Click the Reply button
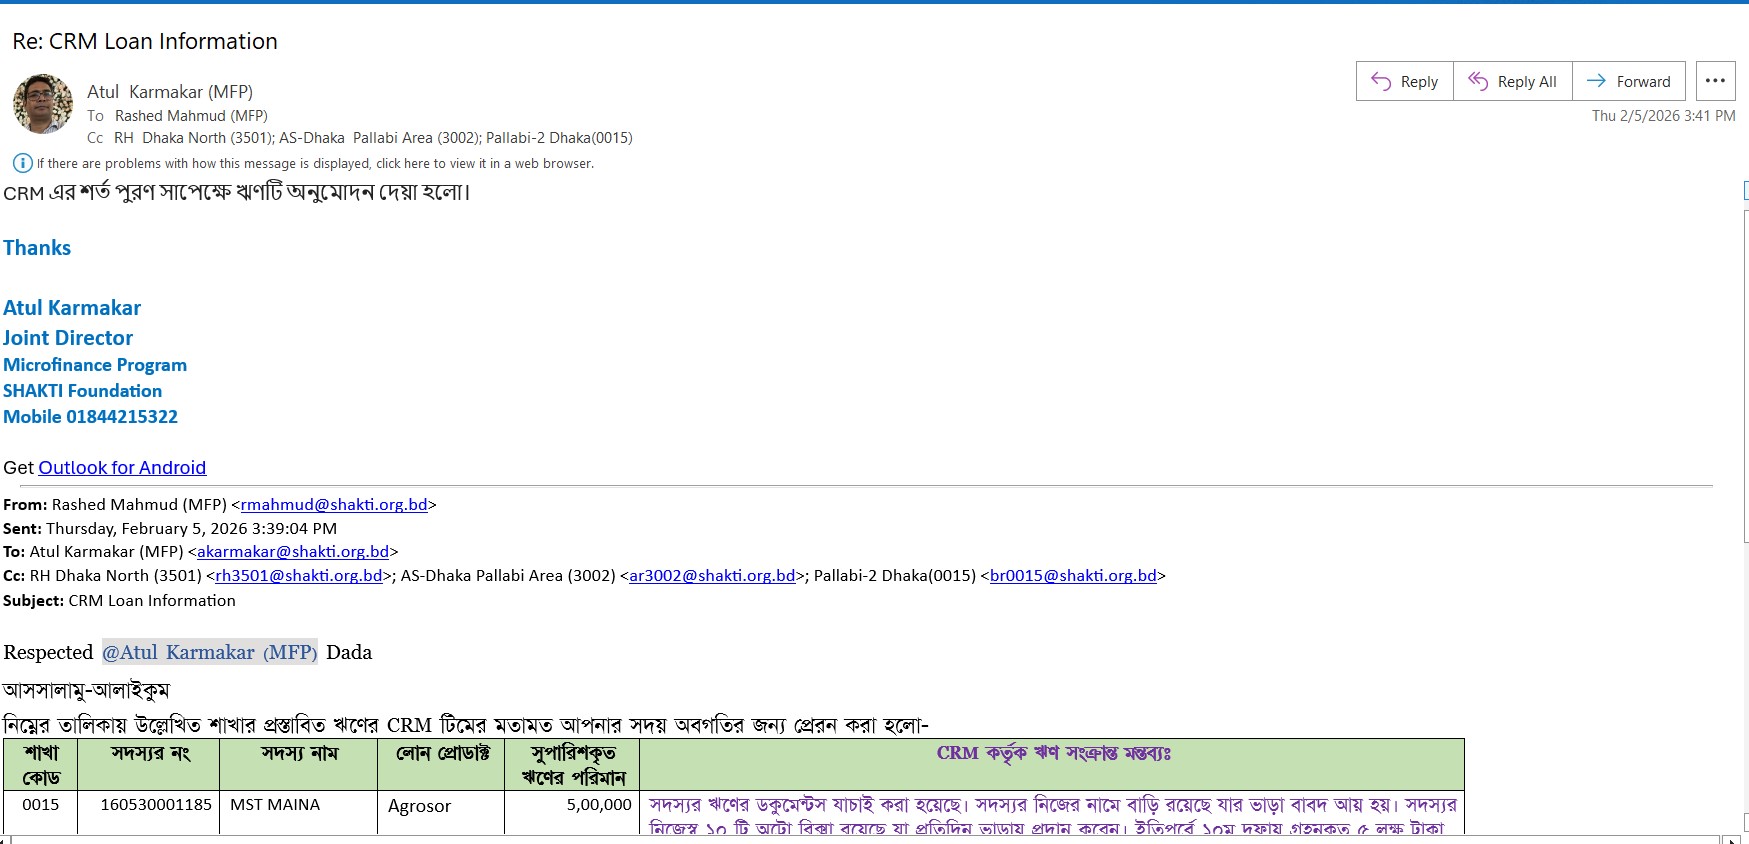 click(1404, 82)
